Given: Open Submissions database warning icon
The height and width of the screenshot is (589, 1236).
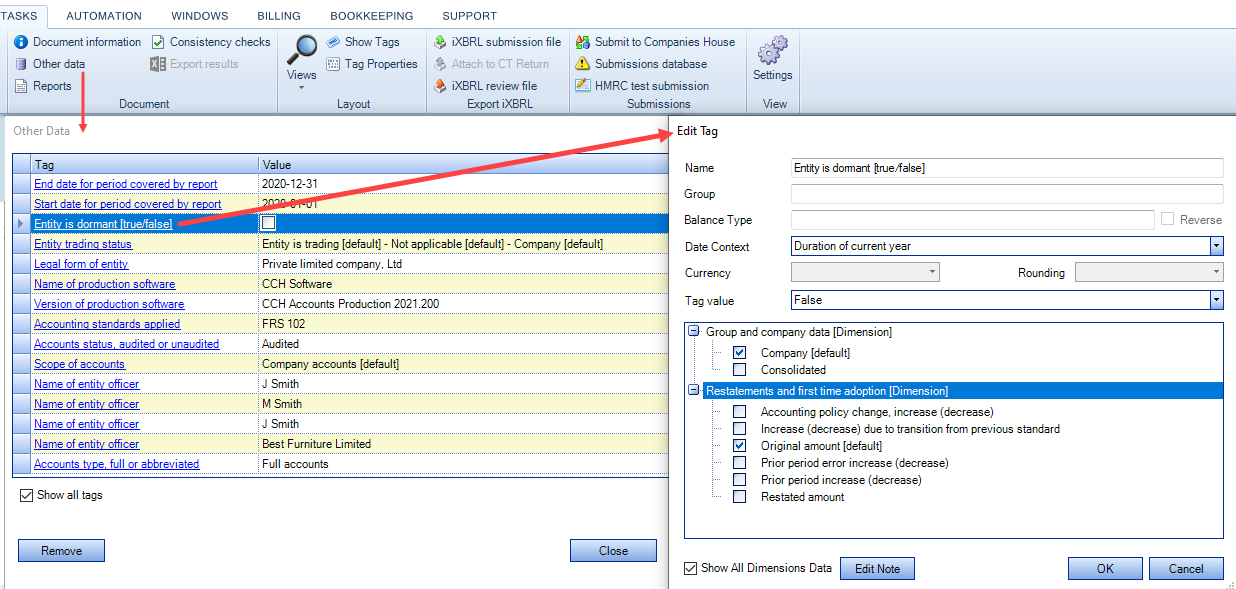Looking at the screenshot, I should [x=583, y=64].
